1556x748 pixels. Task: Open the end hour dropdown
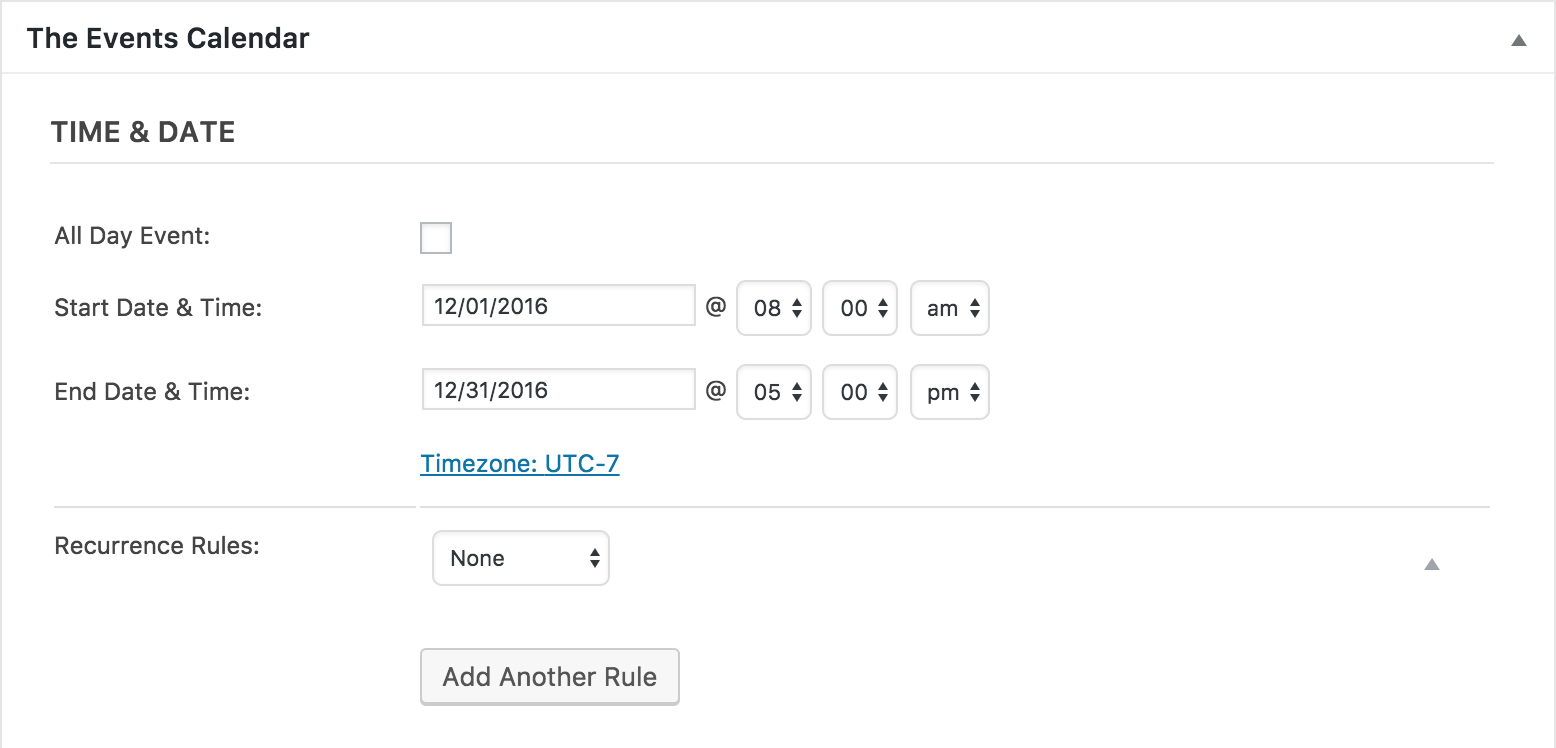[x=773, y=392]
